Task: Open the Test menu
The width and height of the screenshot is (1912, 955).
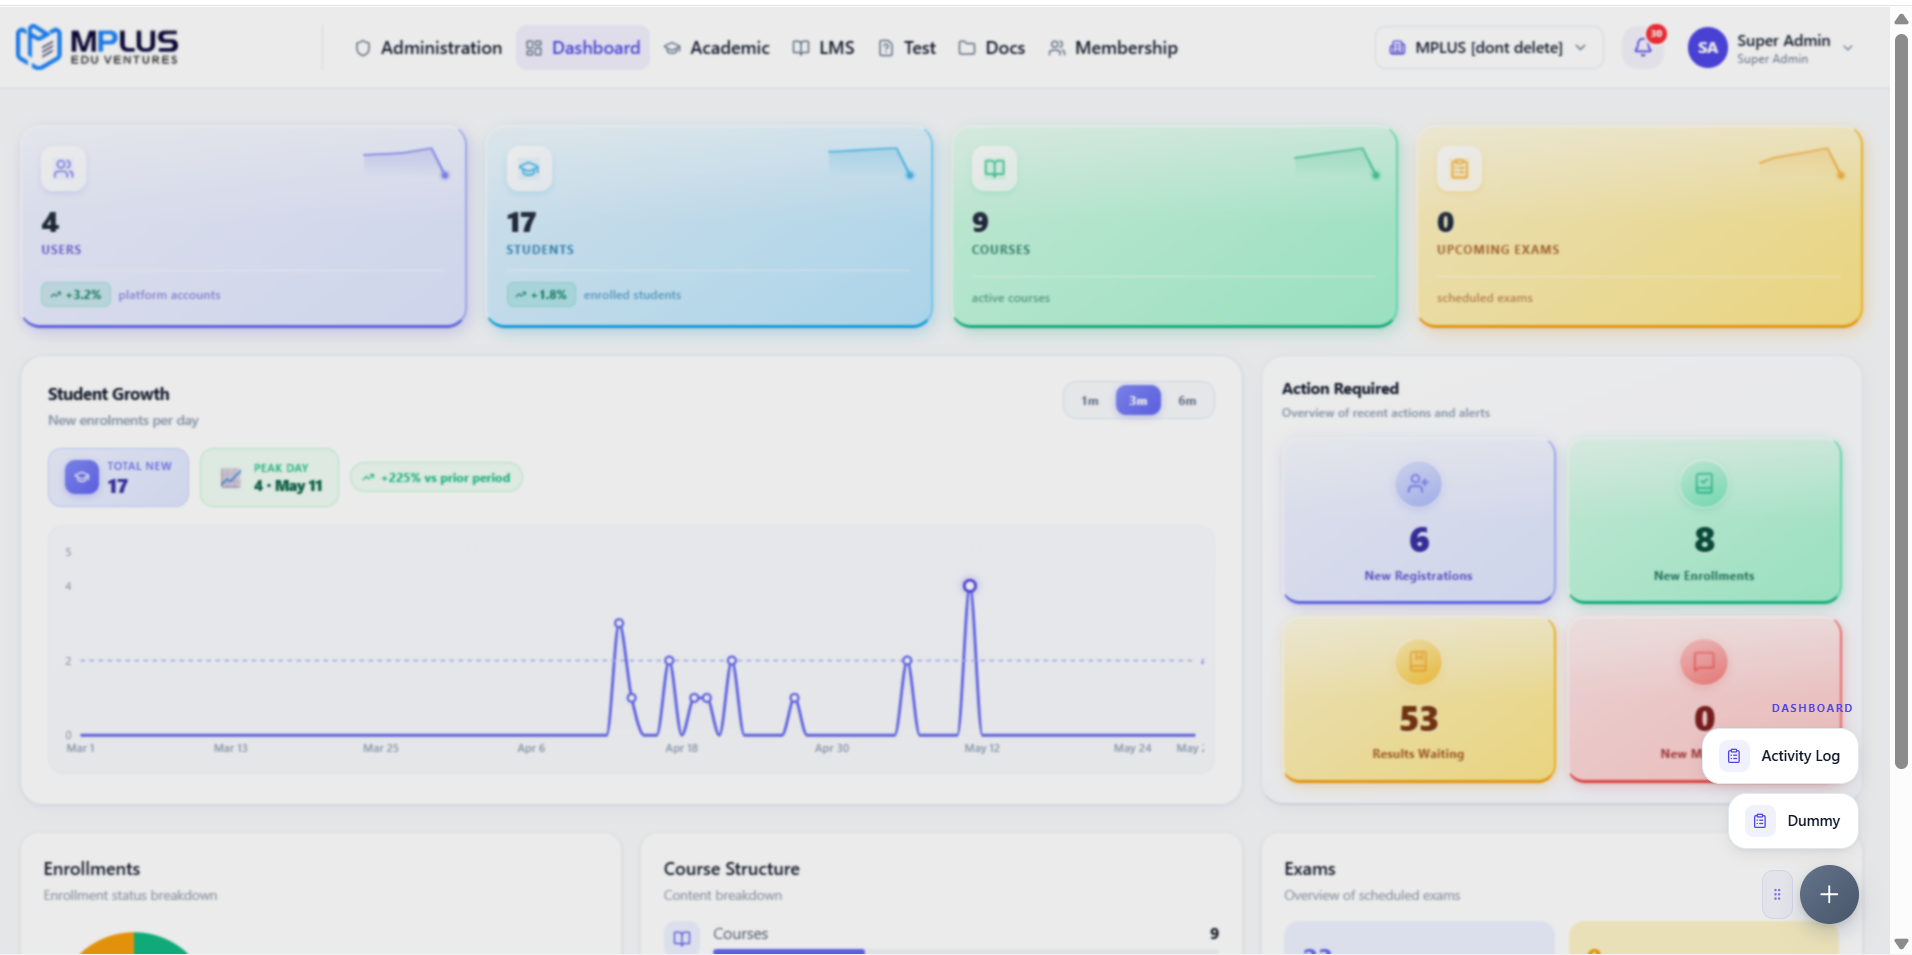Action: [907, 48]
